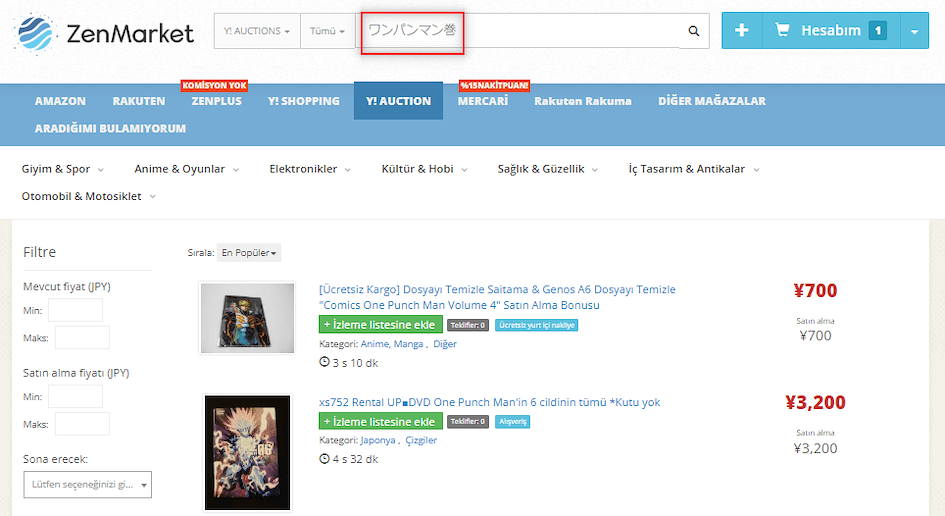945x516 pixels.
Task: Open the MERCARİ tab
Action: pyautogui.click(x=483, y=101)
